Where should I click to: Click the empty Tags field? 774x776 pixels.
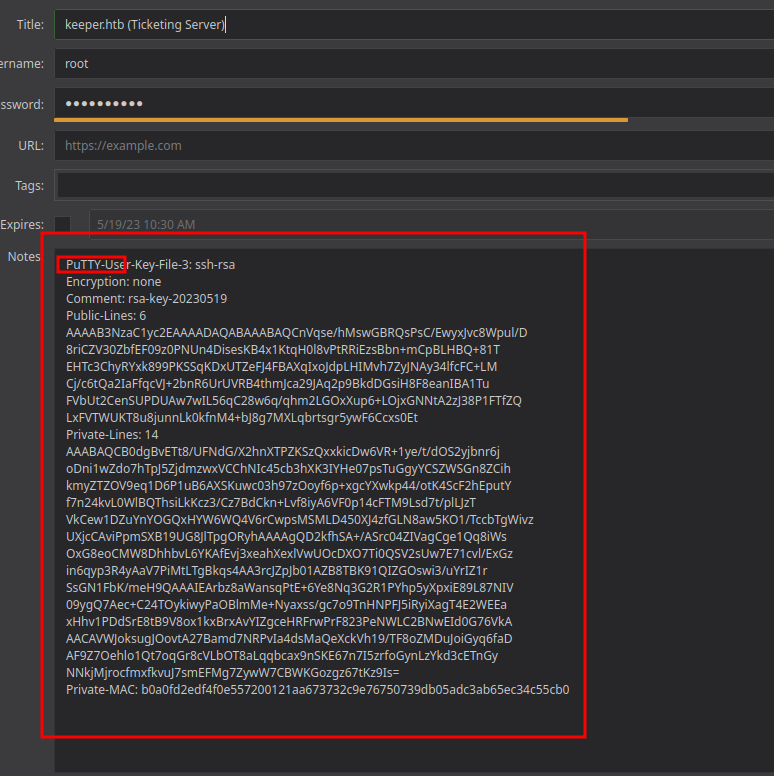(415, 186)
